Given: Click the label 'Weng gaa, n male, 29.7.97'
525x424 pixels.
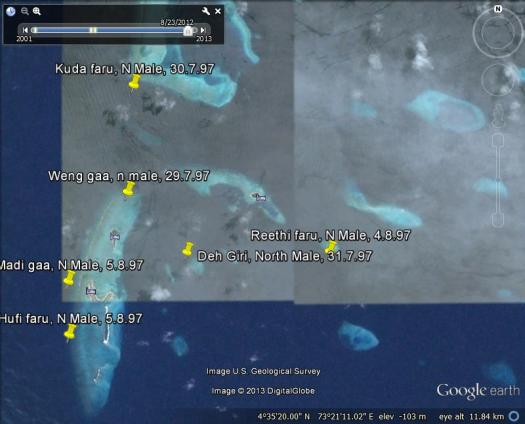Looking at the screenshot, I should pos(129,176).
